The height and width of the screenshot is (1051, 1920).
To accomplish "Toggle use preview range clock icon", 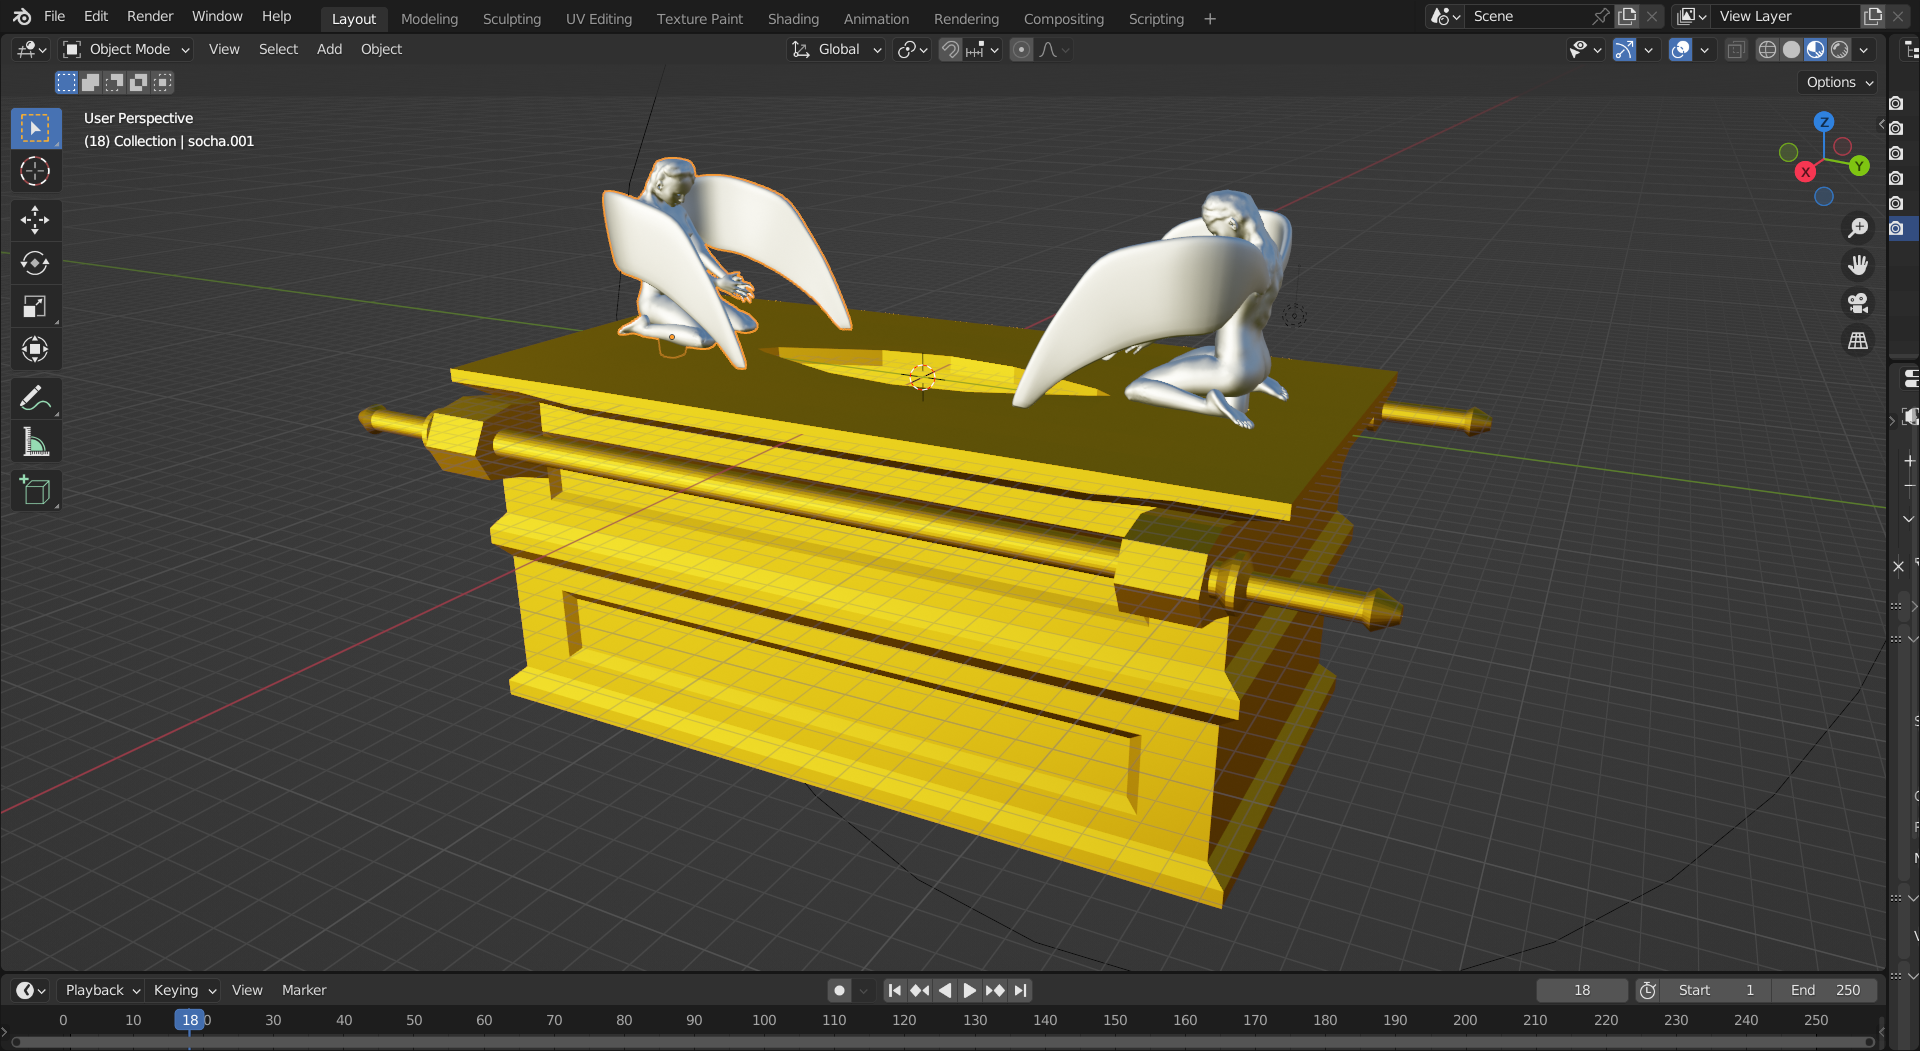I will (x=1648, y=990).
